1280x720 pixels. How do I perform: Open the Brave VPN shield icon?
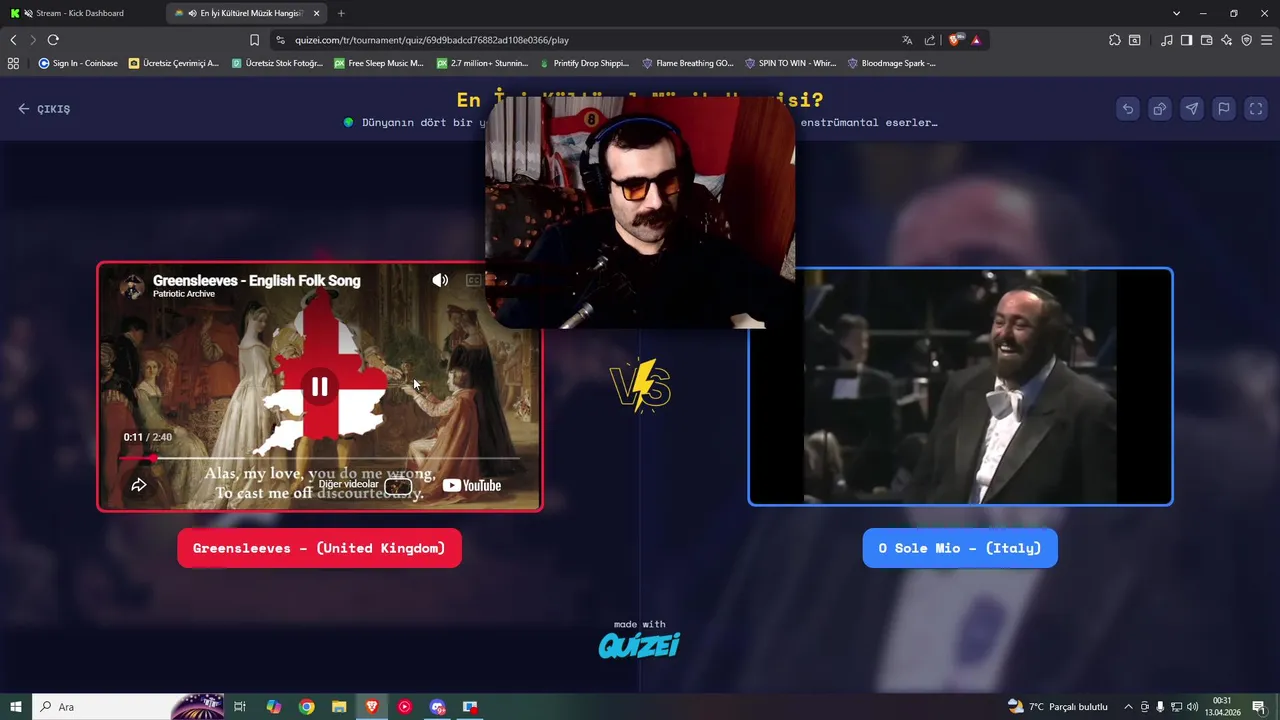1247,40
